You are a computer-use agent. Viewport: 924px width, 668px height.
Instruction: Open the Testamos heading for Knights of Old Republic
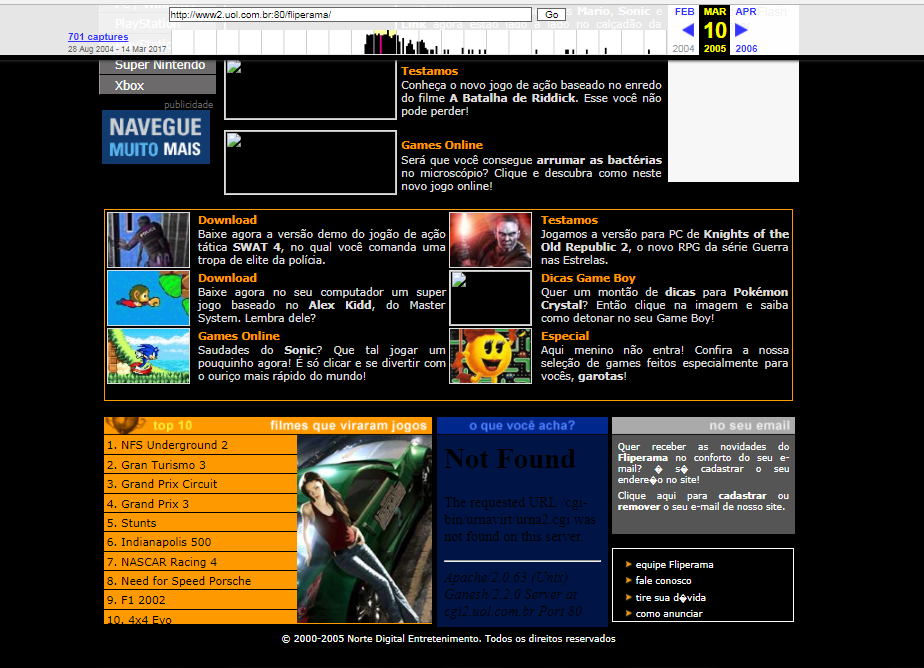tap(569, 220)
